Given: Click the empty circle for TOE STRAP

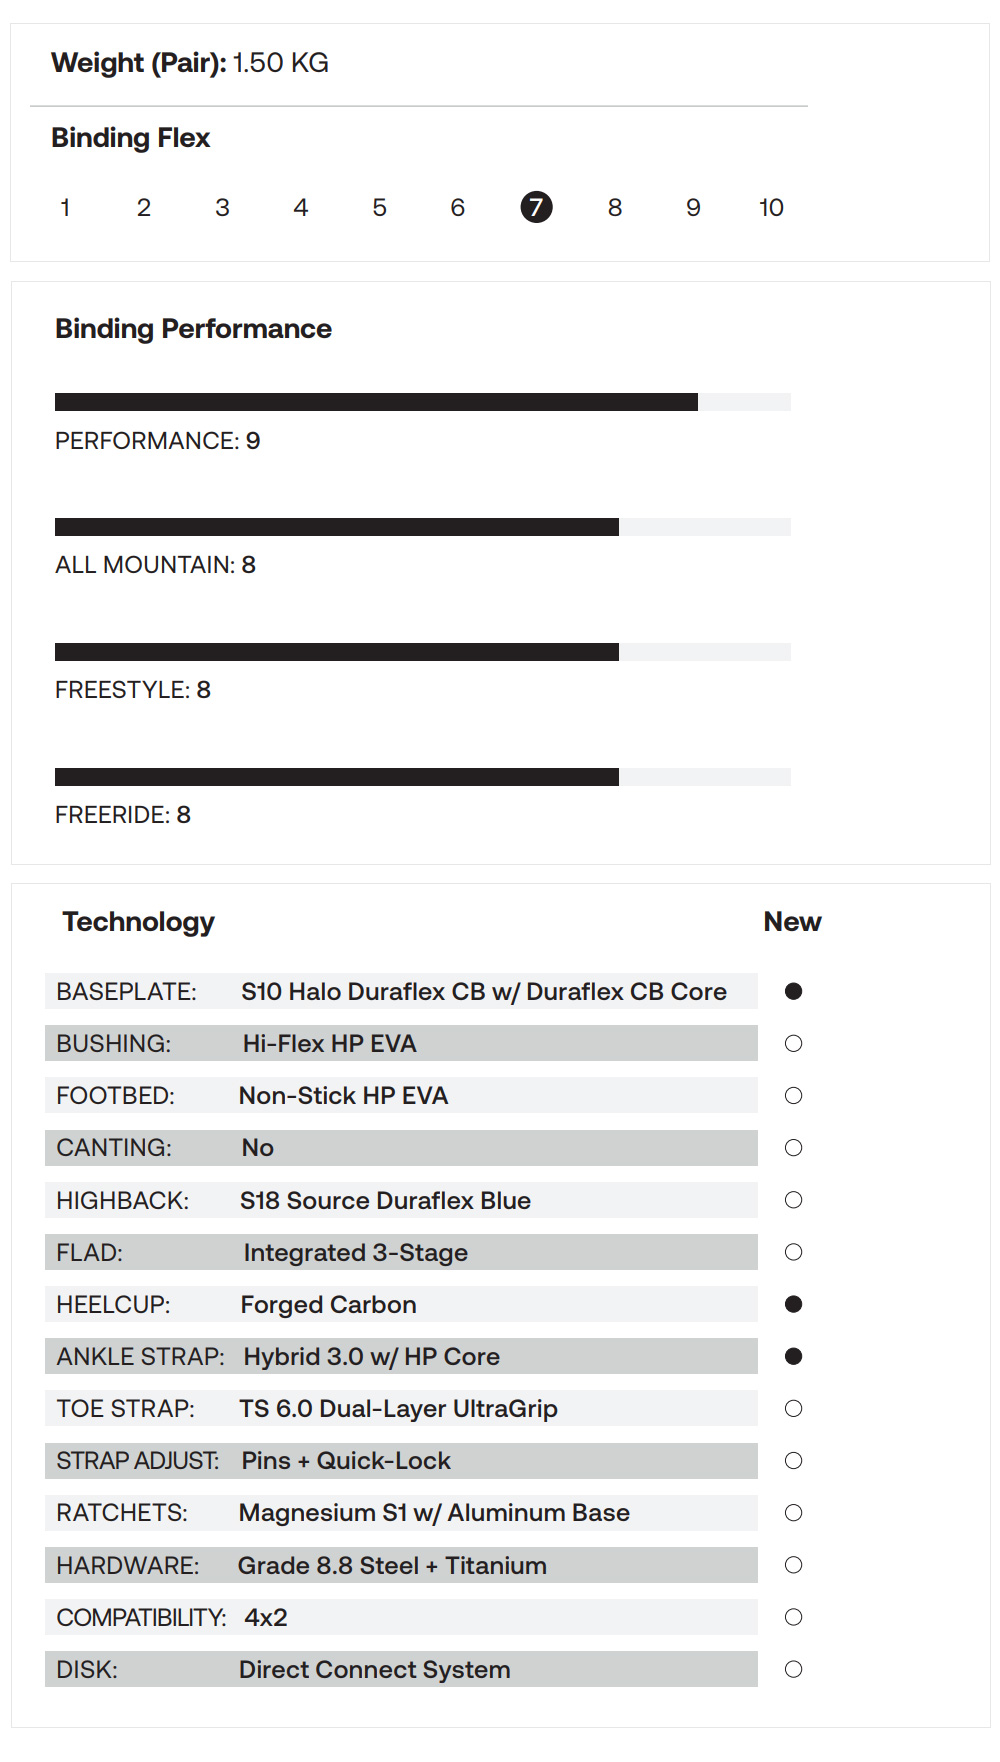Looking at the screenshot, I should (x=794, y=1408).
